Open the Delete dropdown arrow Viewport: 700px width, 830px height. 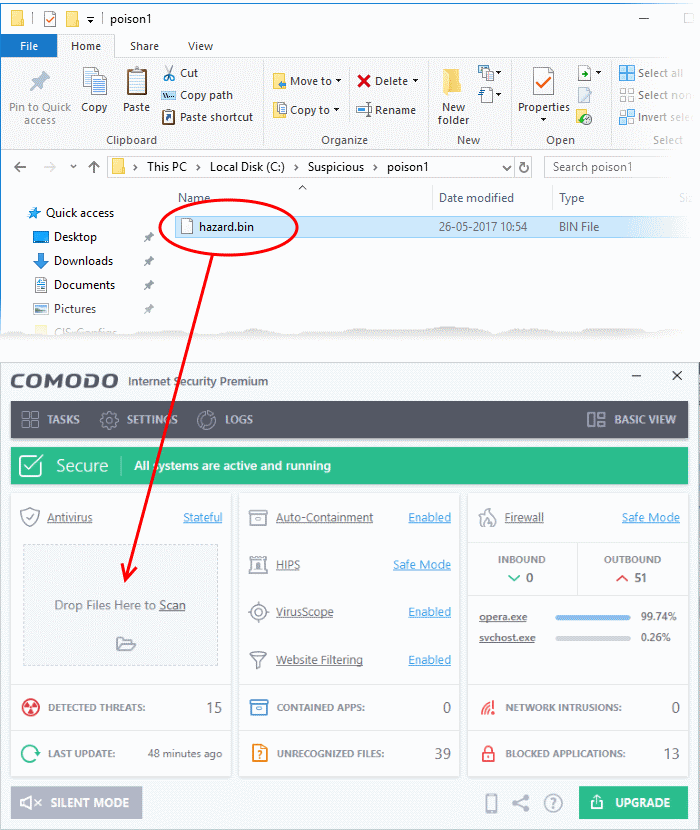[x=416, y=81]
